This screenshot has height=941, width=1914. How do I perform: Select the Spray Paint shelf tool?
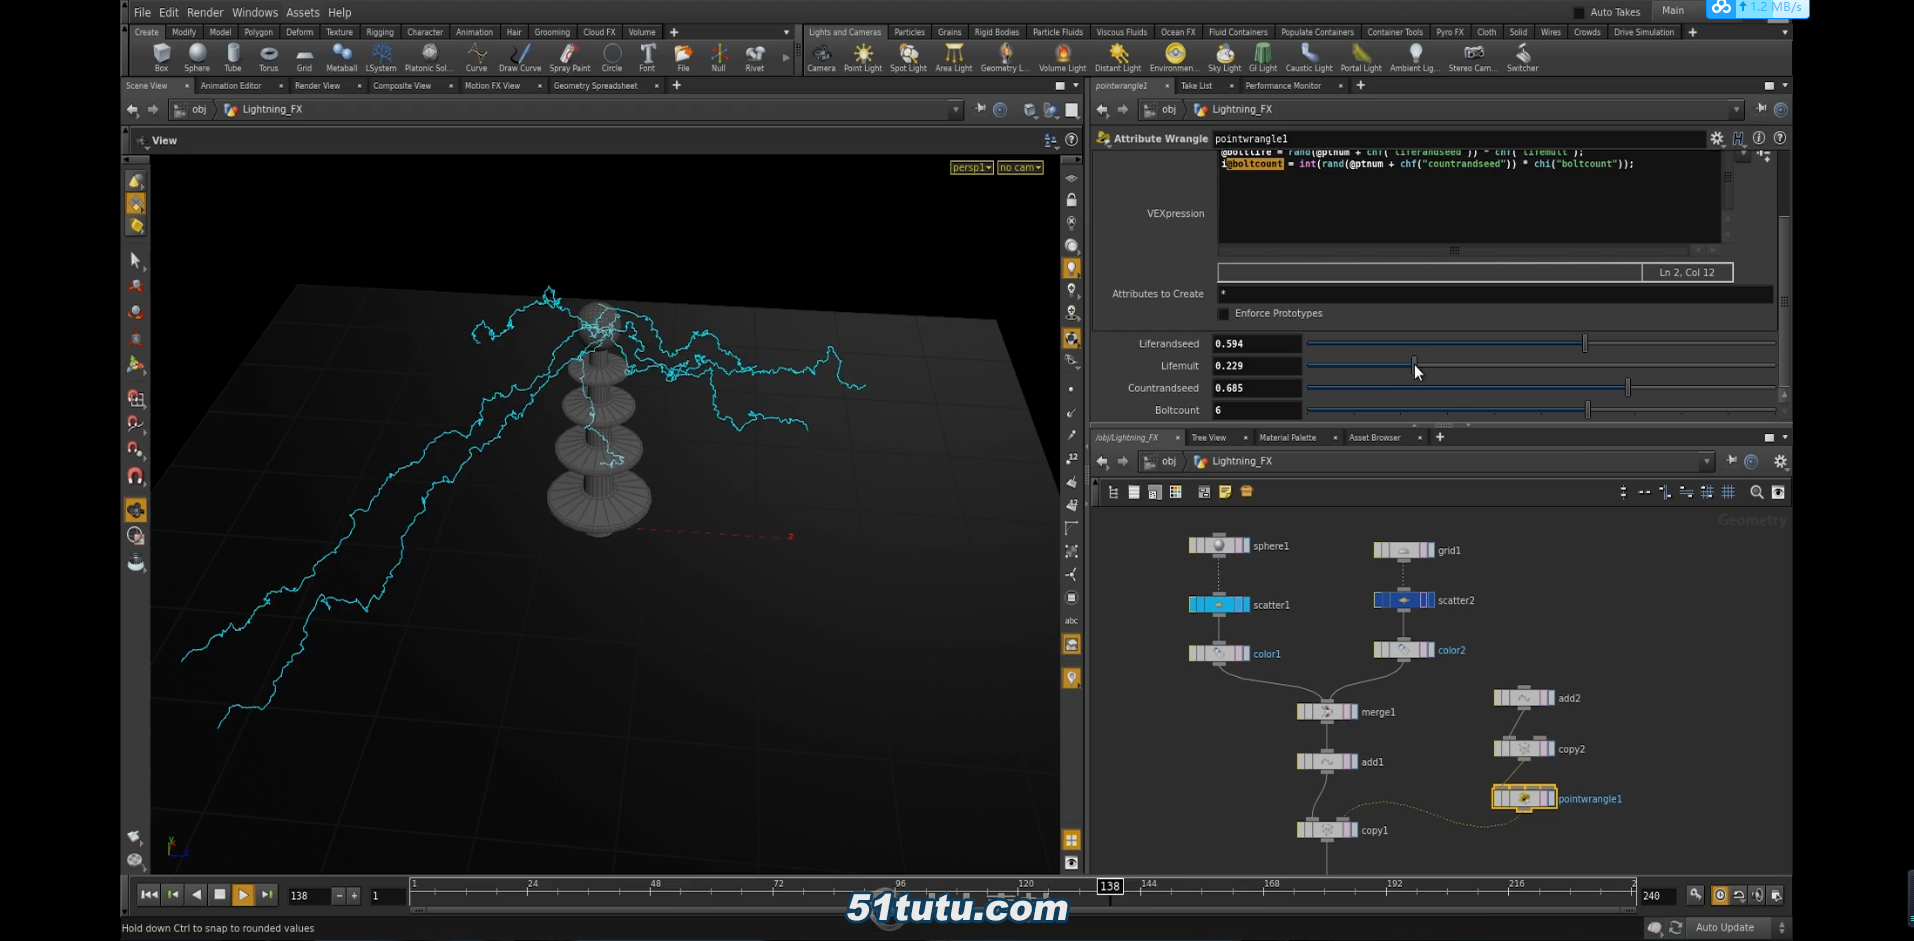[569, 57]
